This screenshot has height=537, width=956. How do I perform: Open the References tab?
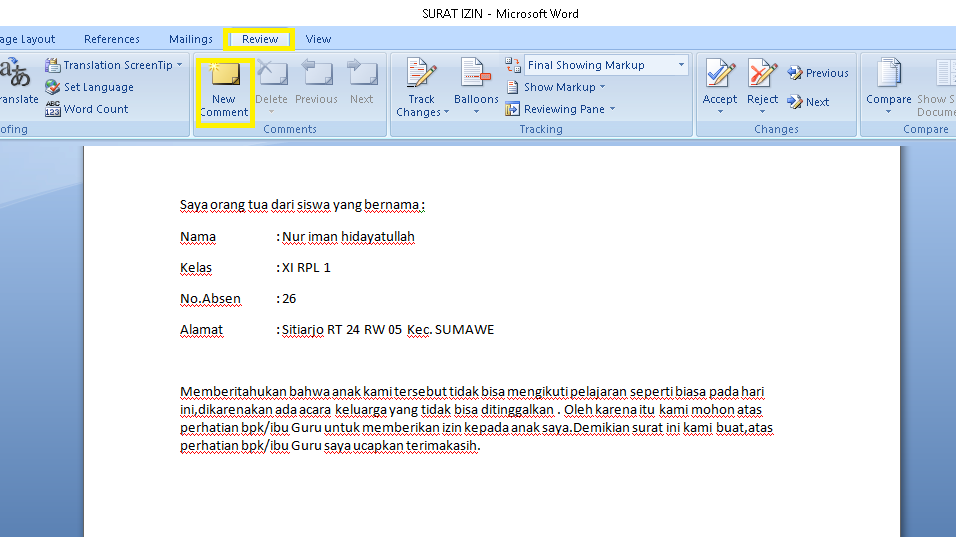(x=112, y=39)
